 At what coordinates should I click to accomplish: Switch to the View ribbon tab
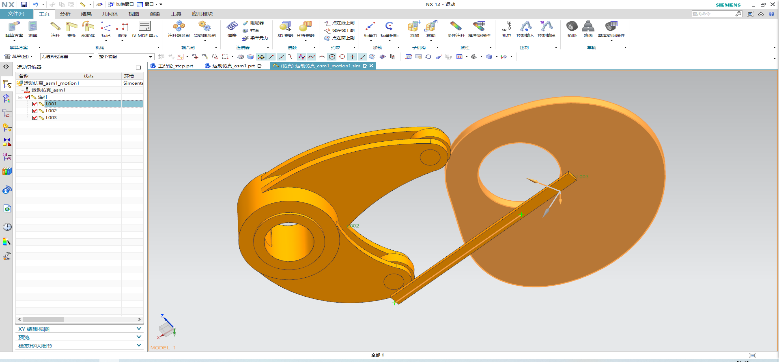[x=133, y=14]
